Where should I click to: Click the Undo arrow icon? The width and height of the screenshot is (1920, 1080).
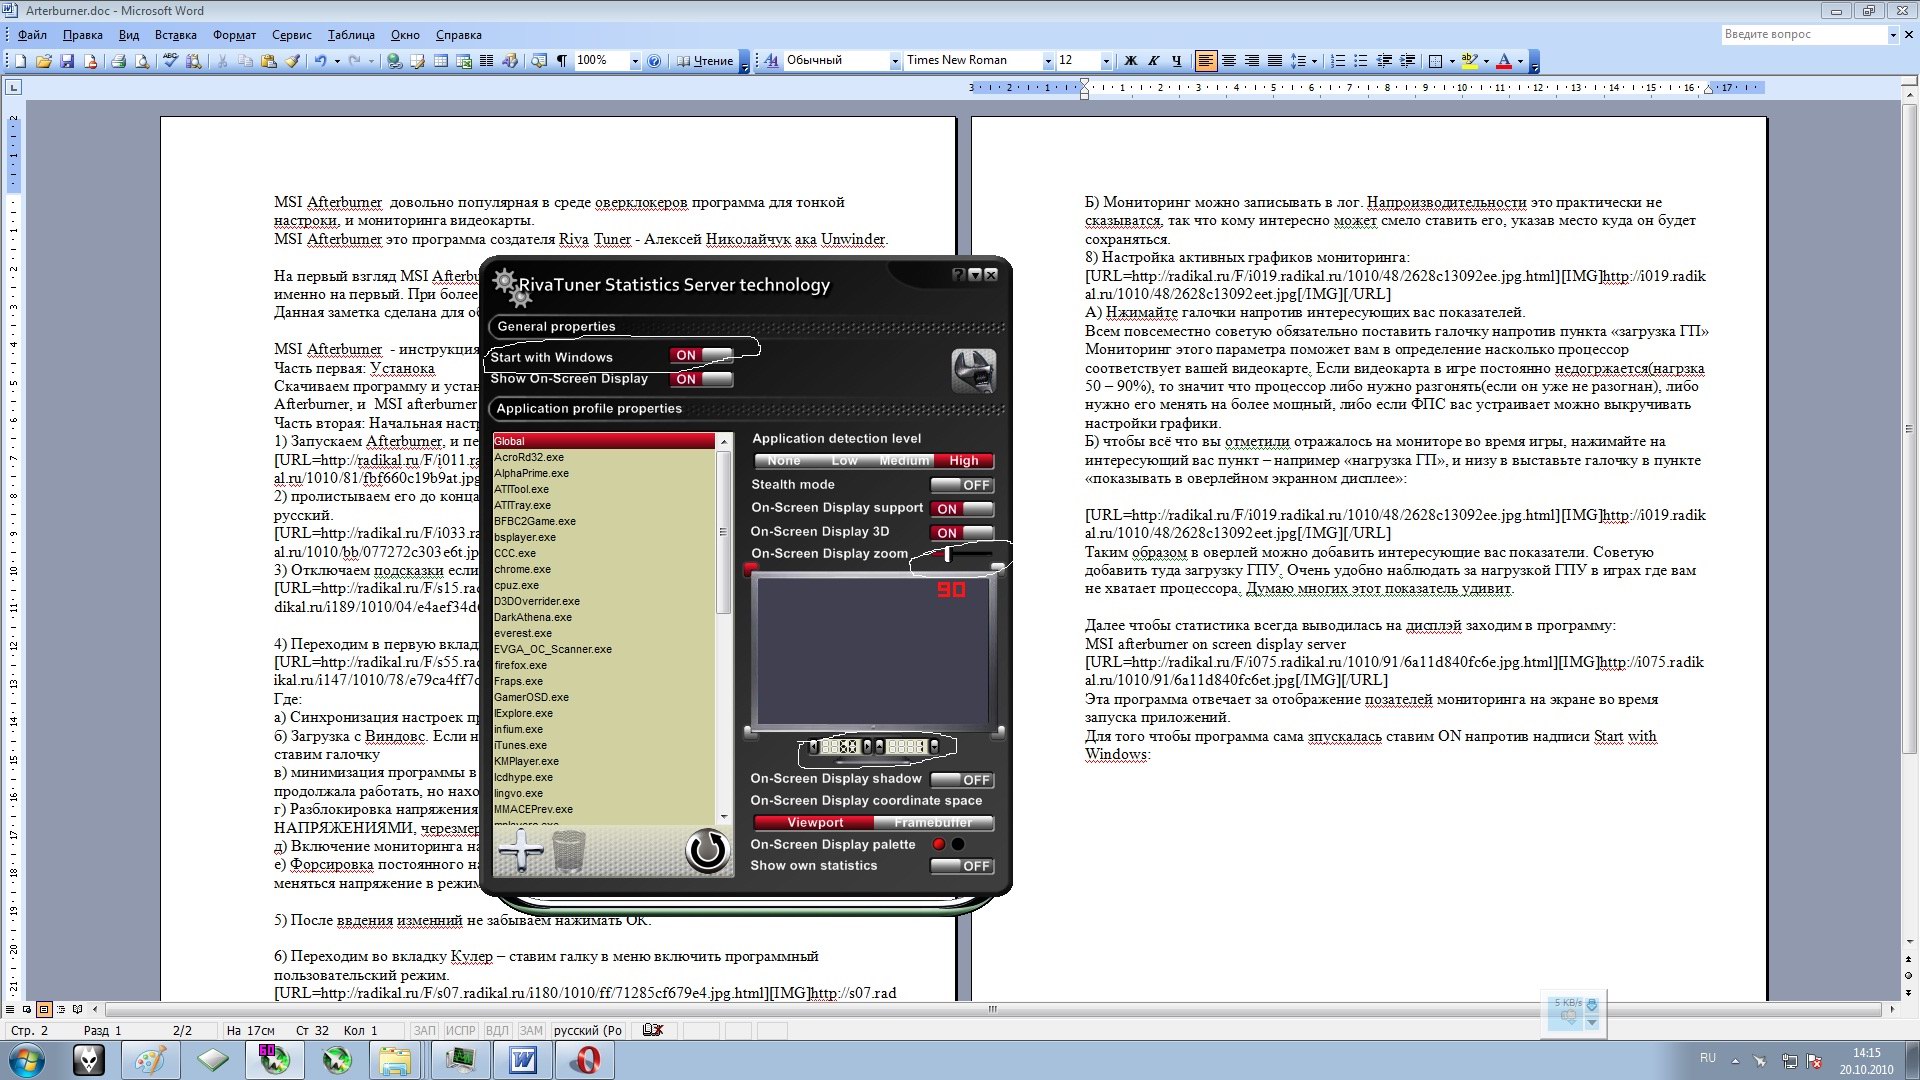click(x=320, y=61)
